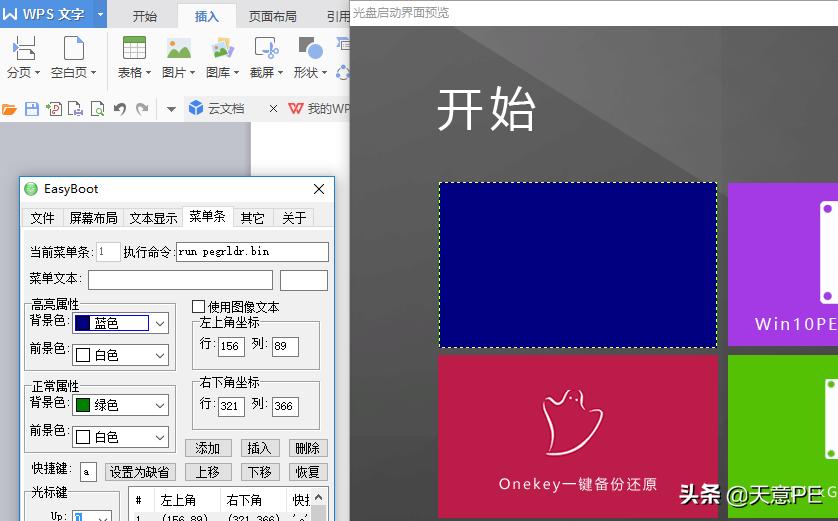Click the 菜单文本 input field
838x521 pixels.
point(180,280)
